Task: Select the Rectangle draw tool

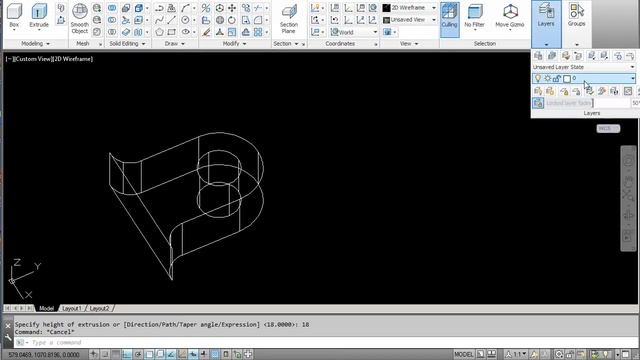Action: click(172, 32)
